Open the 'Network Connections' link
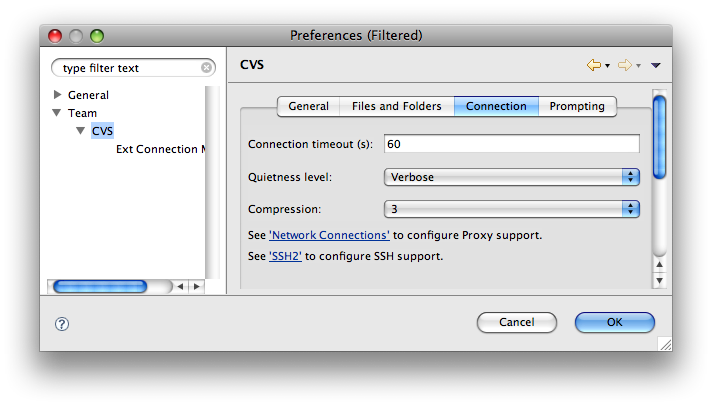The width and height of the screenshot is (712, 406). pos(329,235)
